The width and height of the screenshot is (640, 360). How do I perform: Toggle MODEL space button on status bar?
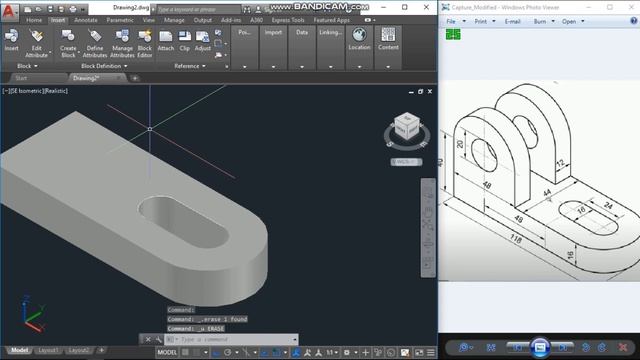pyautogui.click(x=167, y=352)
